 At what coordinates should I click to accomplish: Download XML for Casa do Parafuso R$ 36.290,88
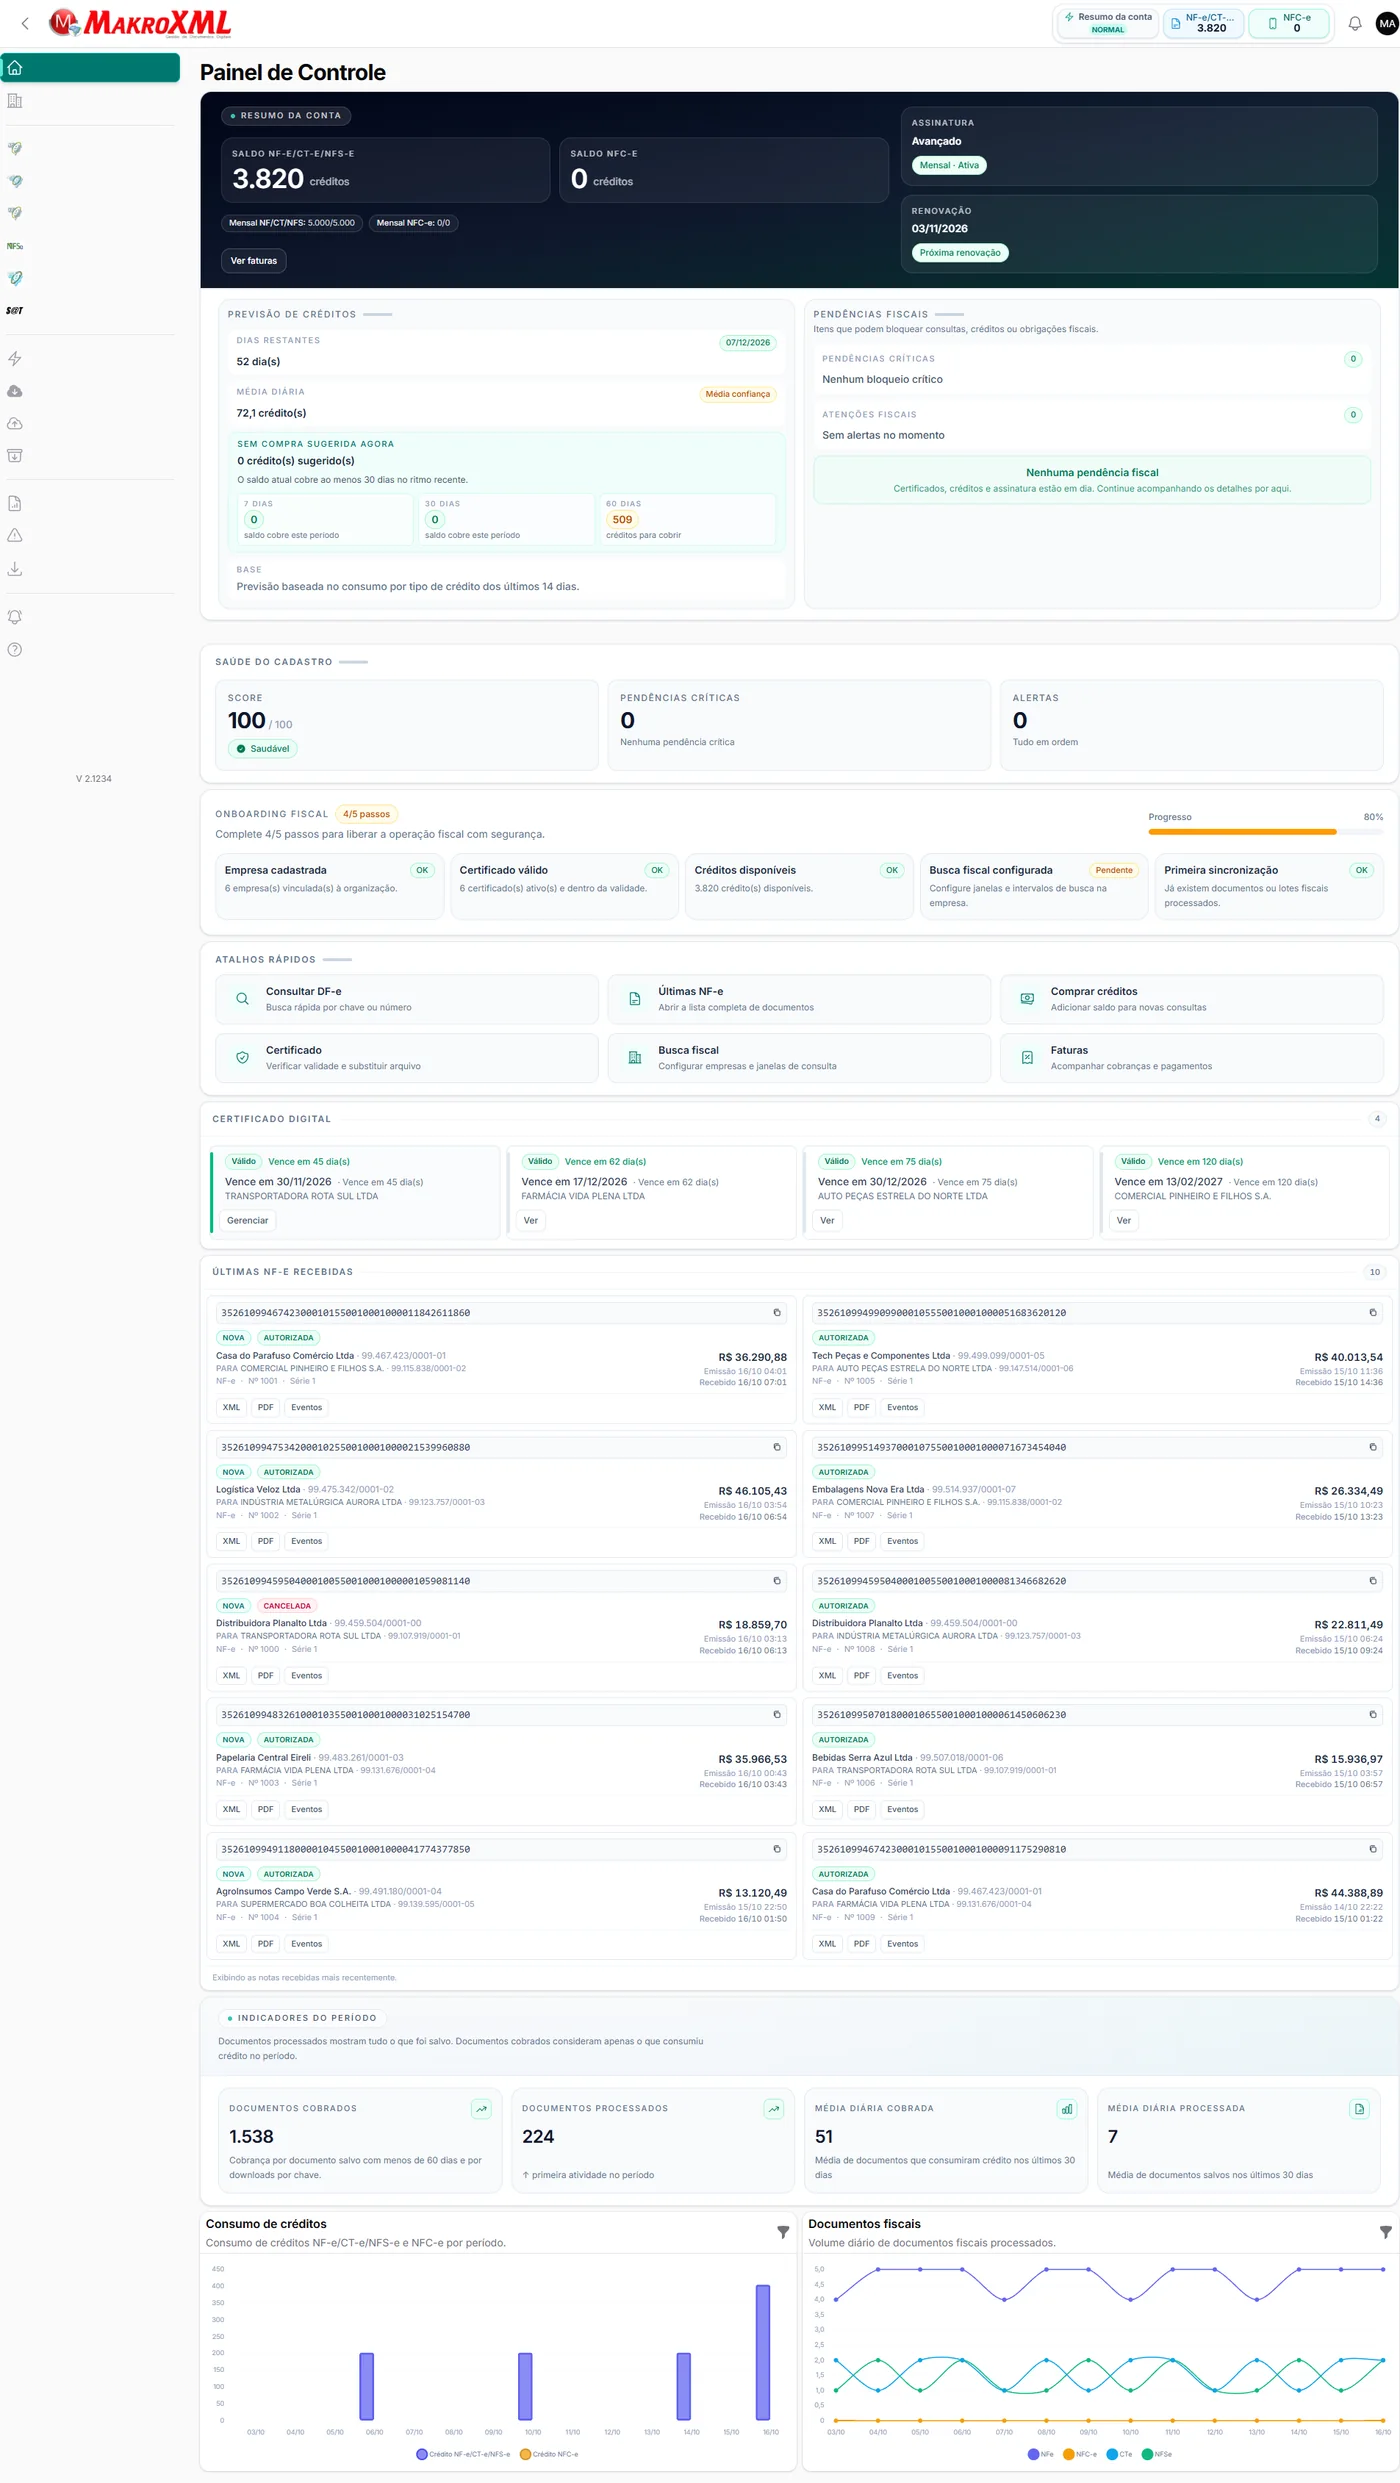coord(231,1407)
